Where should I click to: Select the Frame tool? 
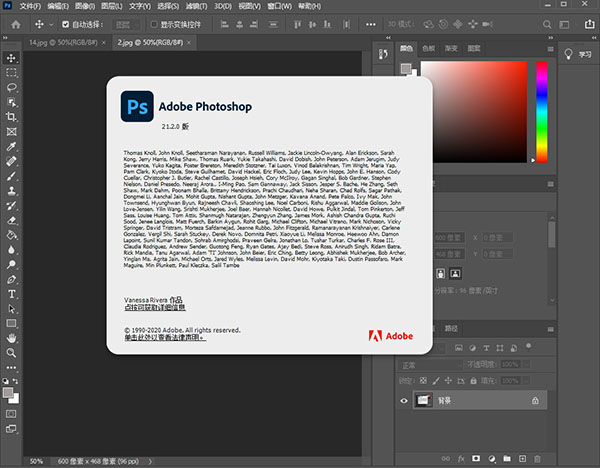11,132
